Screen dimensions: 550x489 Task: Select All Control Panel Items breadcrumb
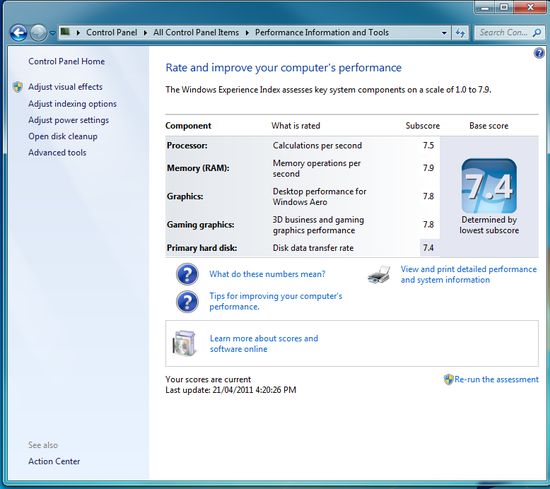coord(196,32)
